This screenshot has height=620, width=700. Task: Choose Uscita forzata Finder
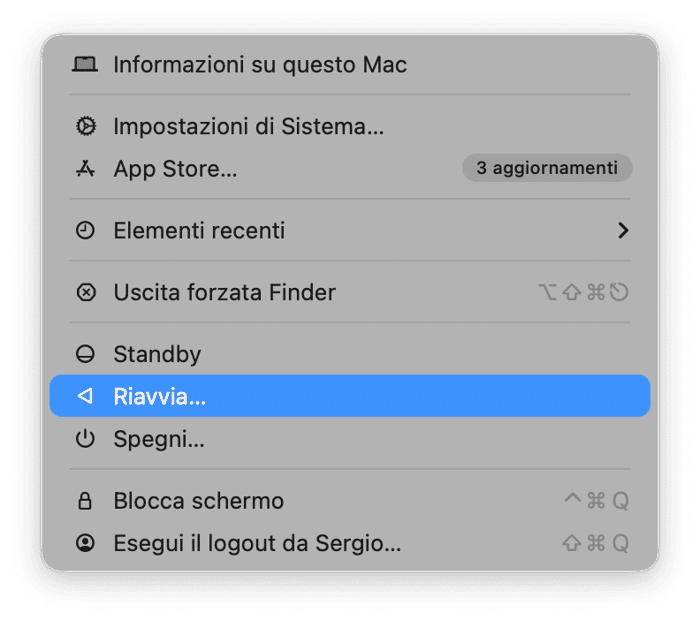tap(224, 293)
